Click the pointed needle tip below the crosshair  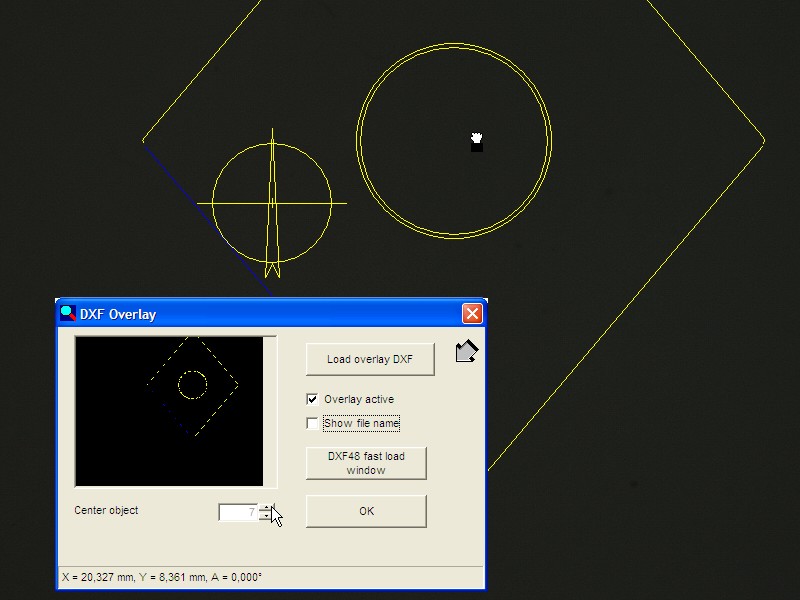(272, 272)
